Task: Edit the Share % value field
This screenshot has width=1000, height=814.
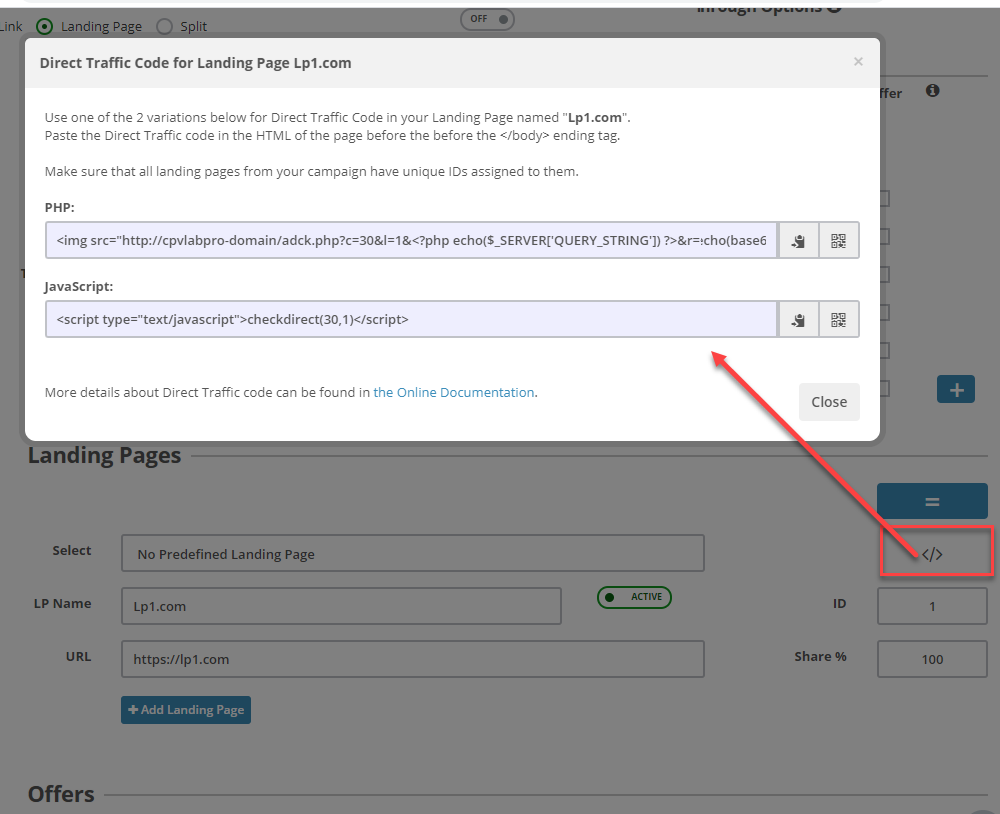Action: point(932,658)
